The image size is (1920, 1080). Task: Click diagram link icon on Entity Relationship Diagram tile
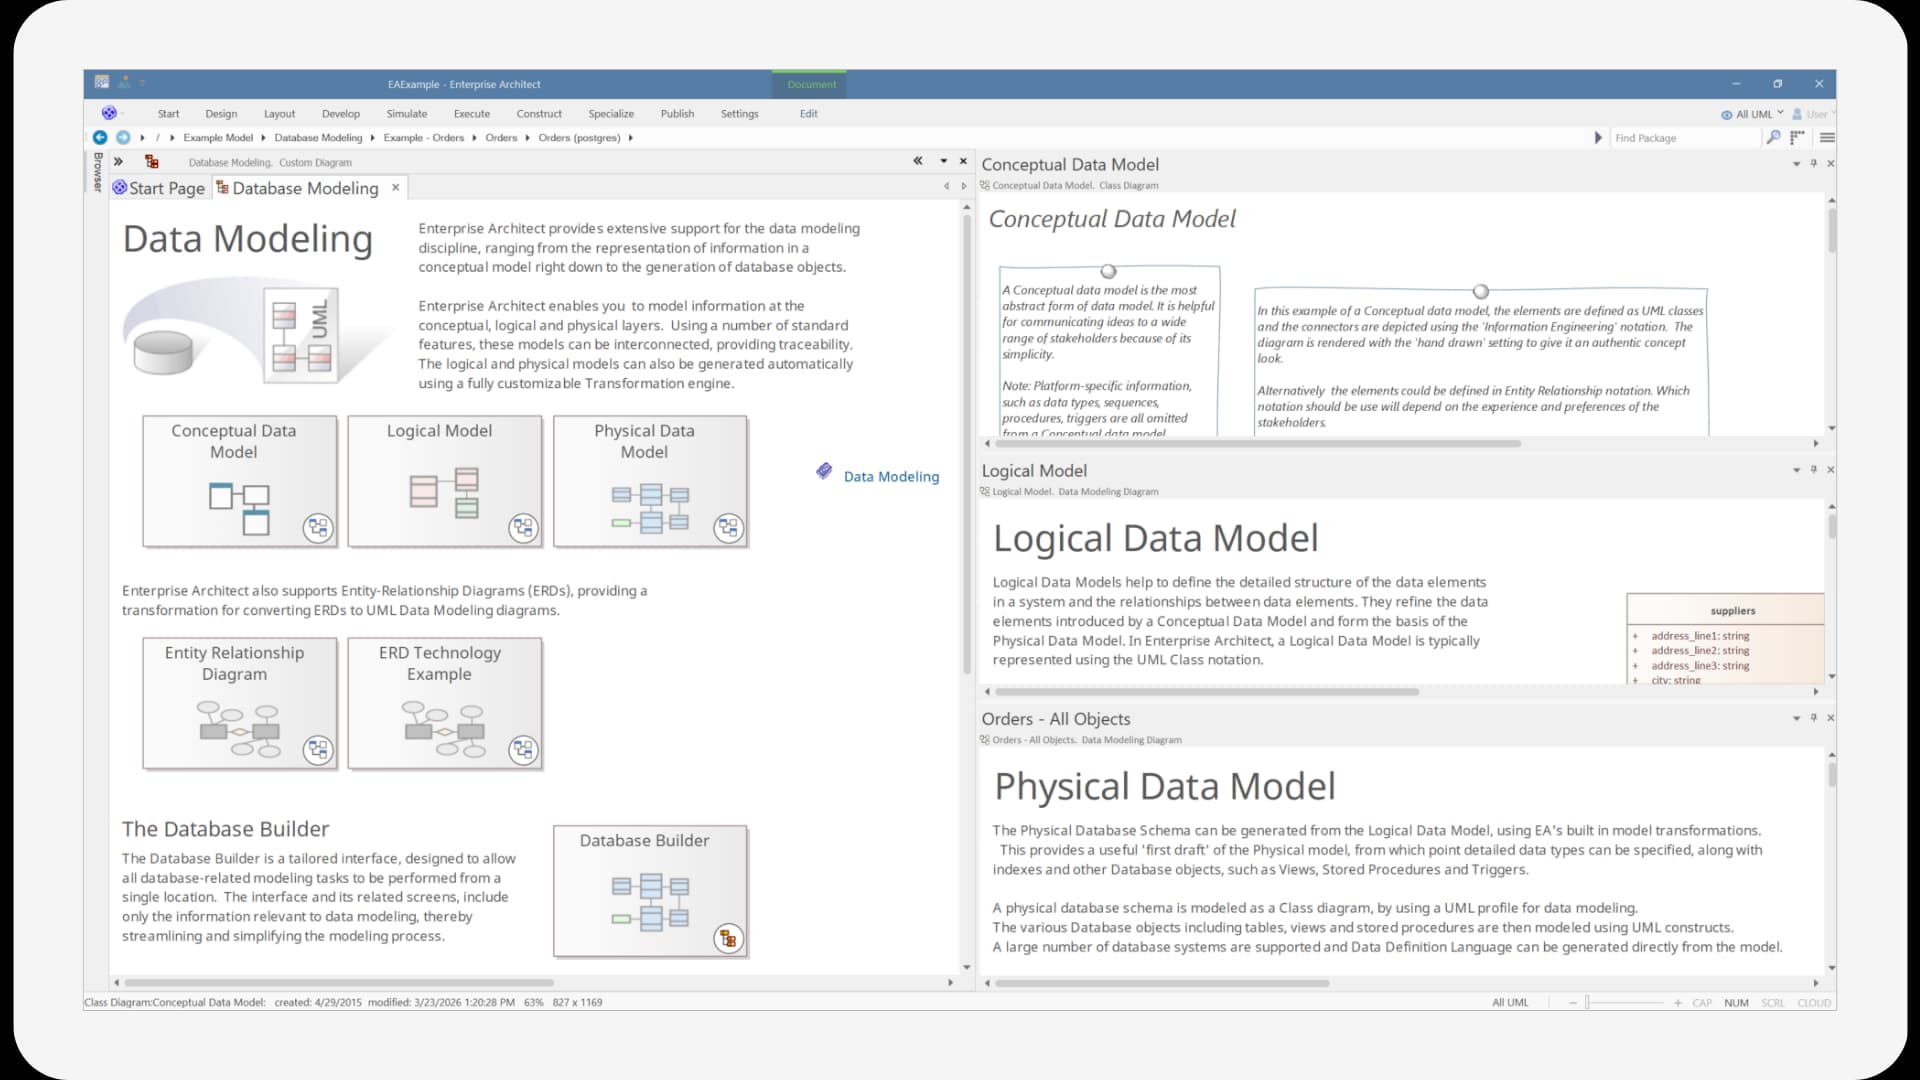click(x=318, y=750)
